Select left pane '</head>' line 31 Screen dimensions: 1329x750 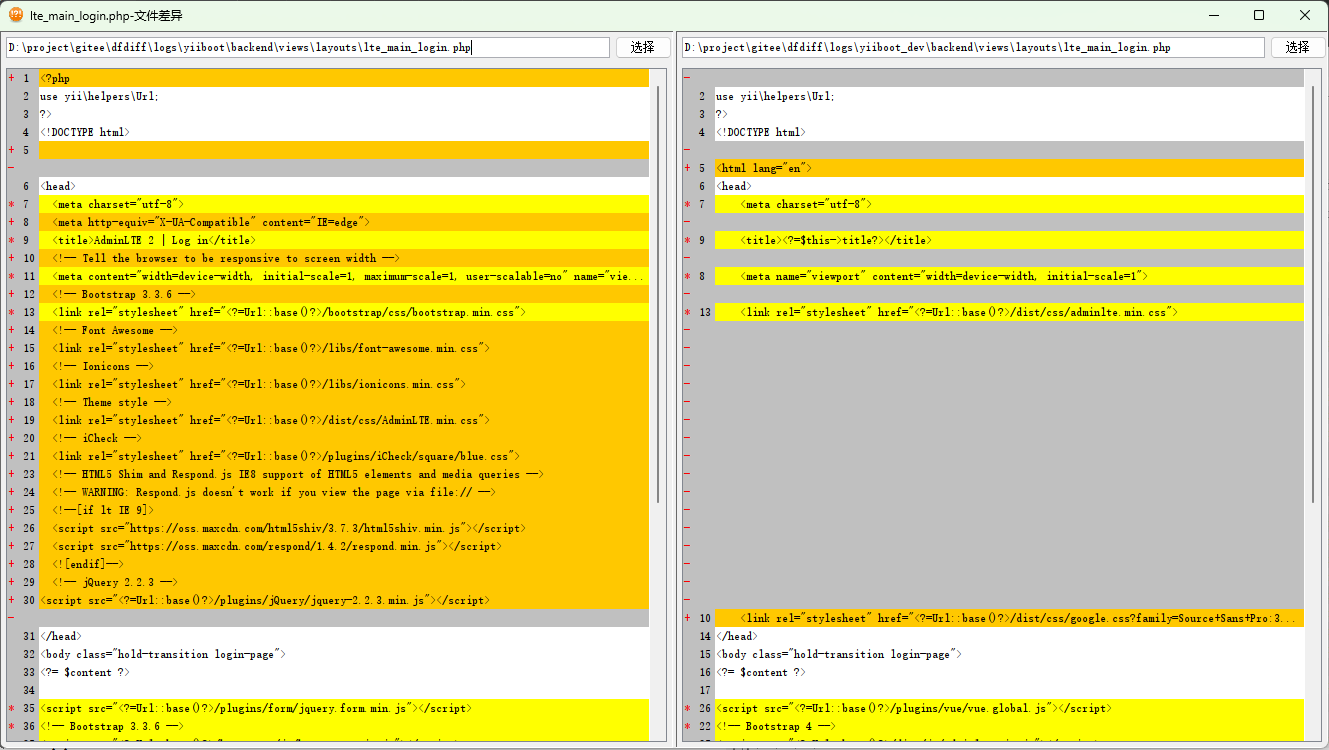coord(344,636)
